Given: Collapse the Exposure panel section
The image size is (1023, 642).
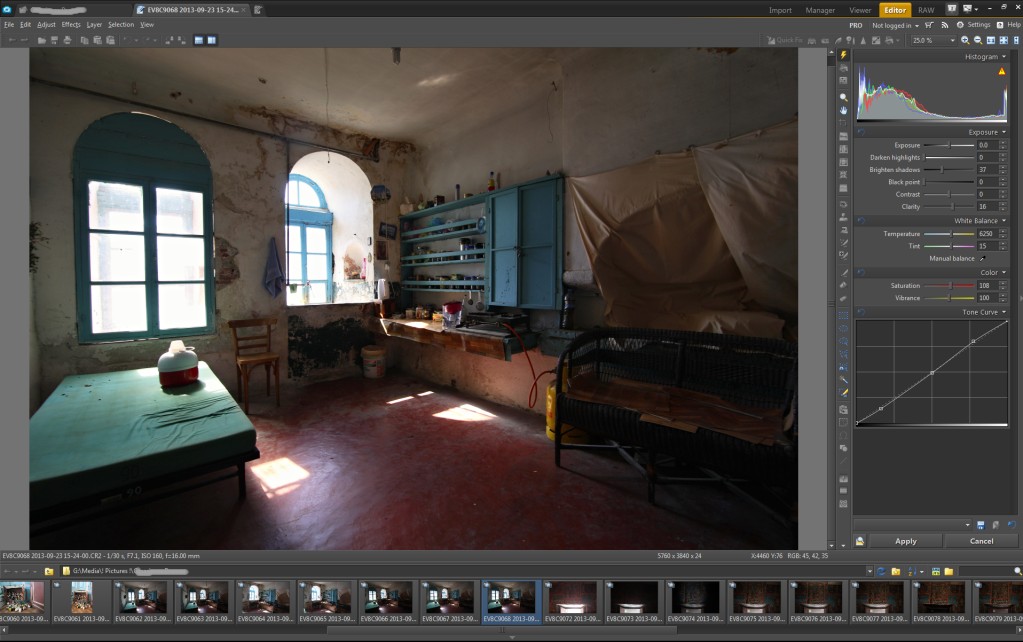Looking at the screenshot, I should pyautogui.click(x=1003, y=132).
